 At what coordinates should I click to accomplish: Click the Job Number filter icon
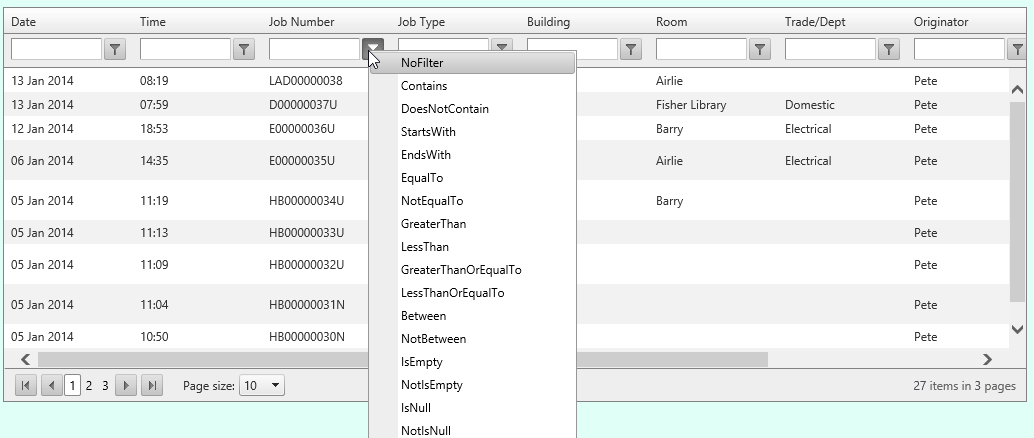point(373,49)
